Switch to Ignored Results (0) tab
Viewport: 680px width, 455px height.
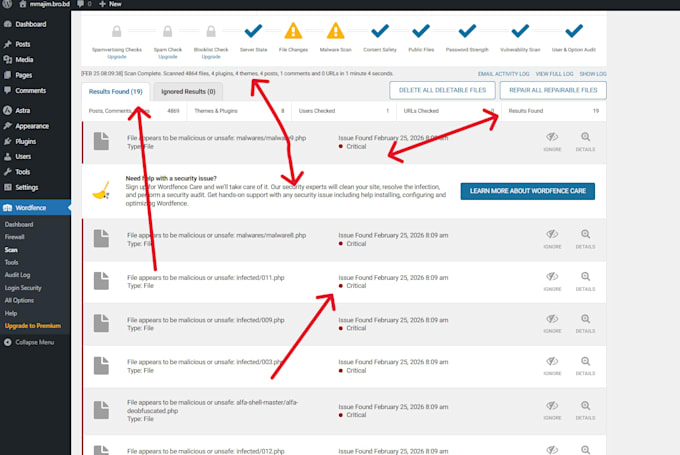[x=188, y=92]
